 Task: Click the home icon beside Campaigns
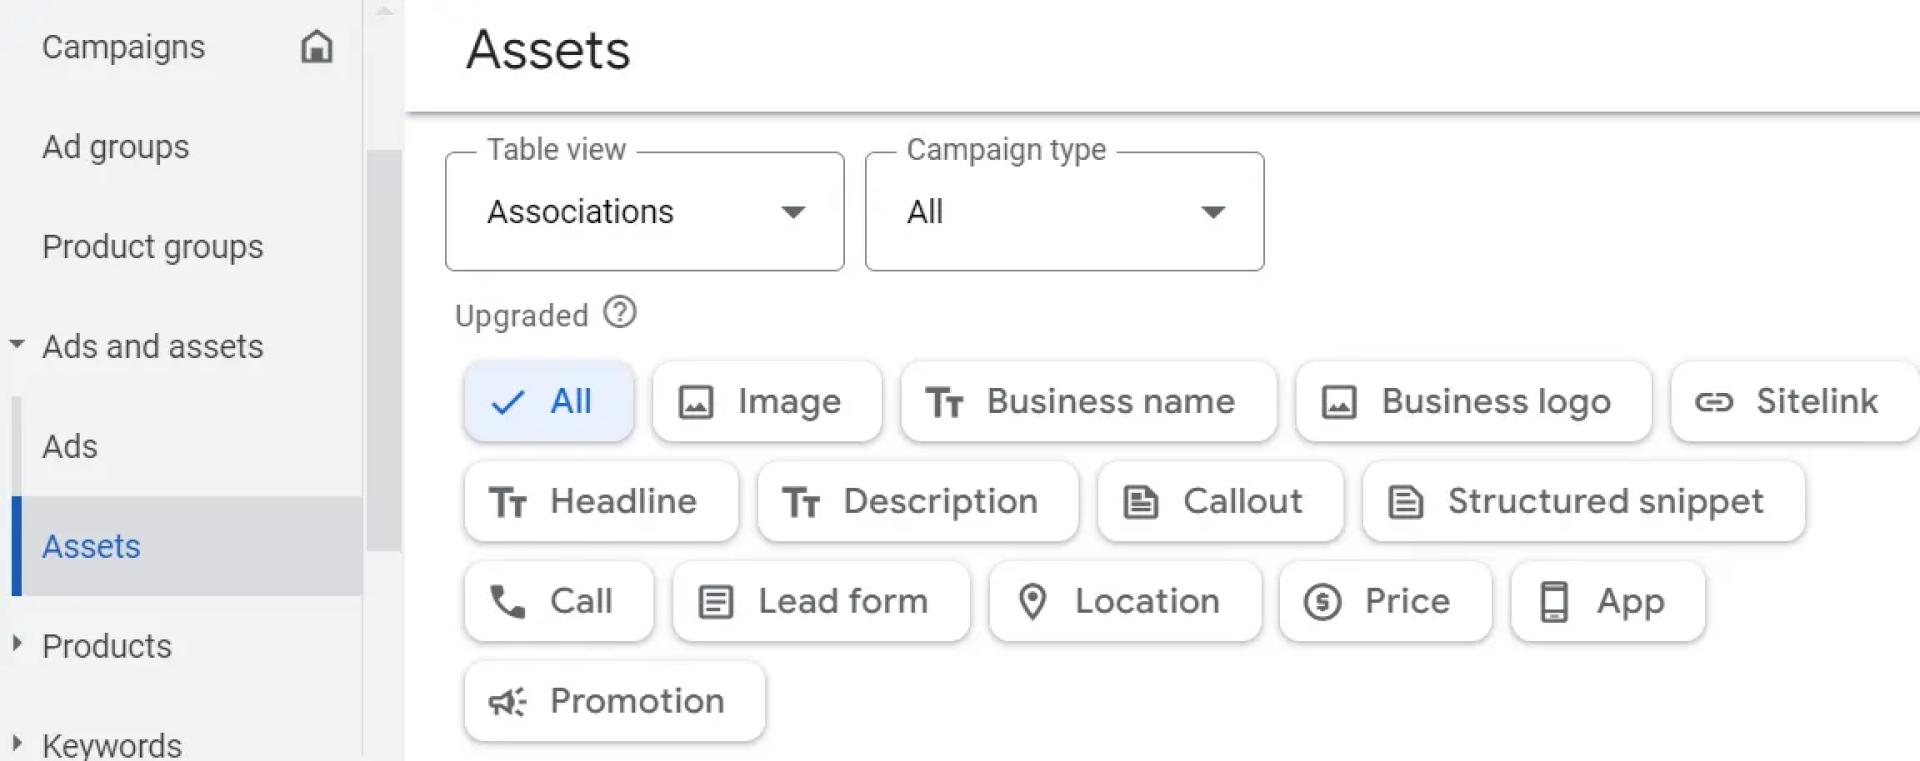coord(317,46)
